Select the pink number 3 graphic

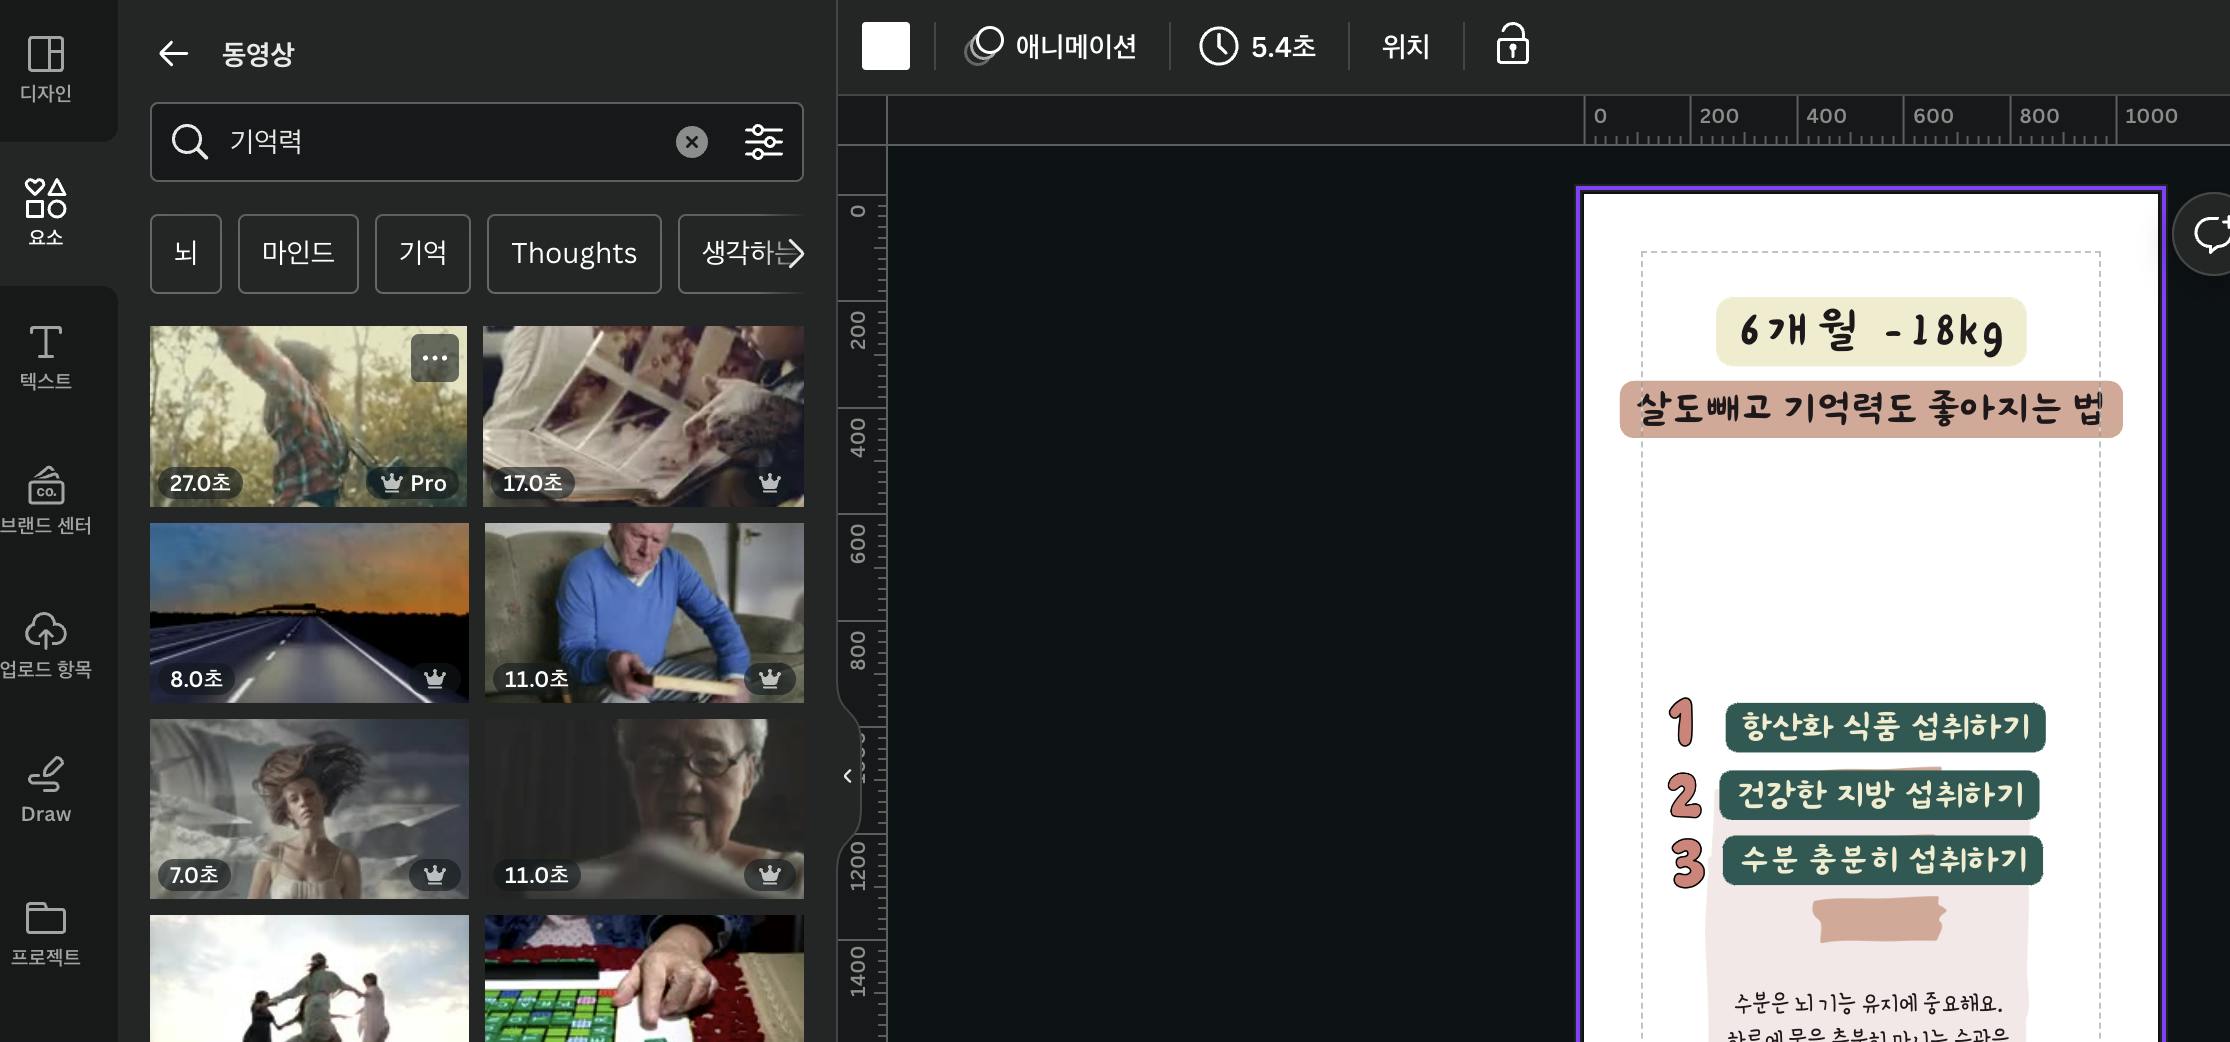[x=1688, y=863]
